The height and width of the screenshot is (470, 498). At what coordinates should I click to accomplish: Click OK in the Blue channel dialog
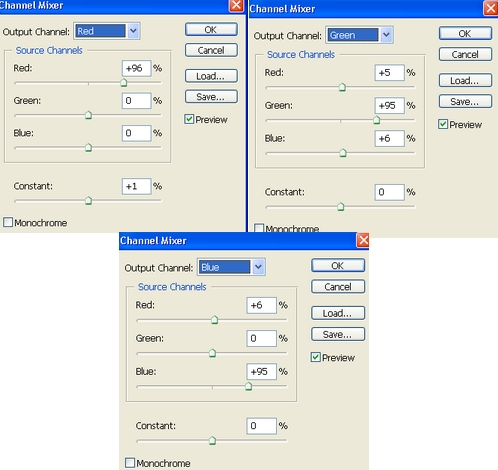(x=338, y=266)
